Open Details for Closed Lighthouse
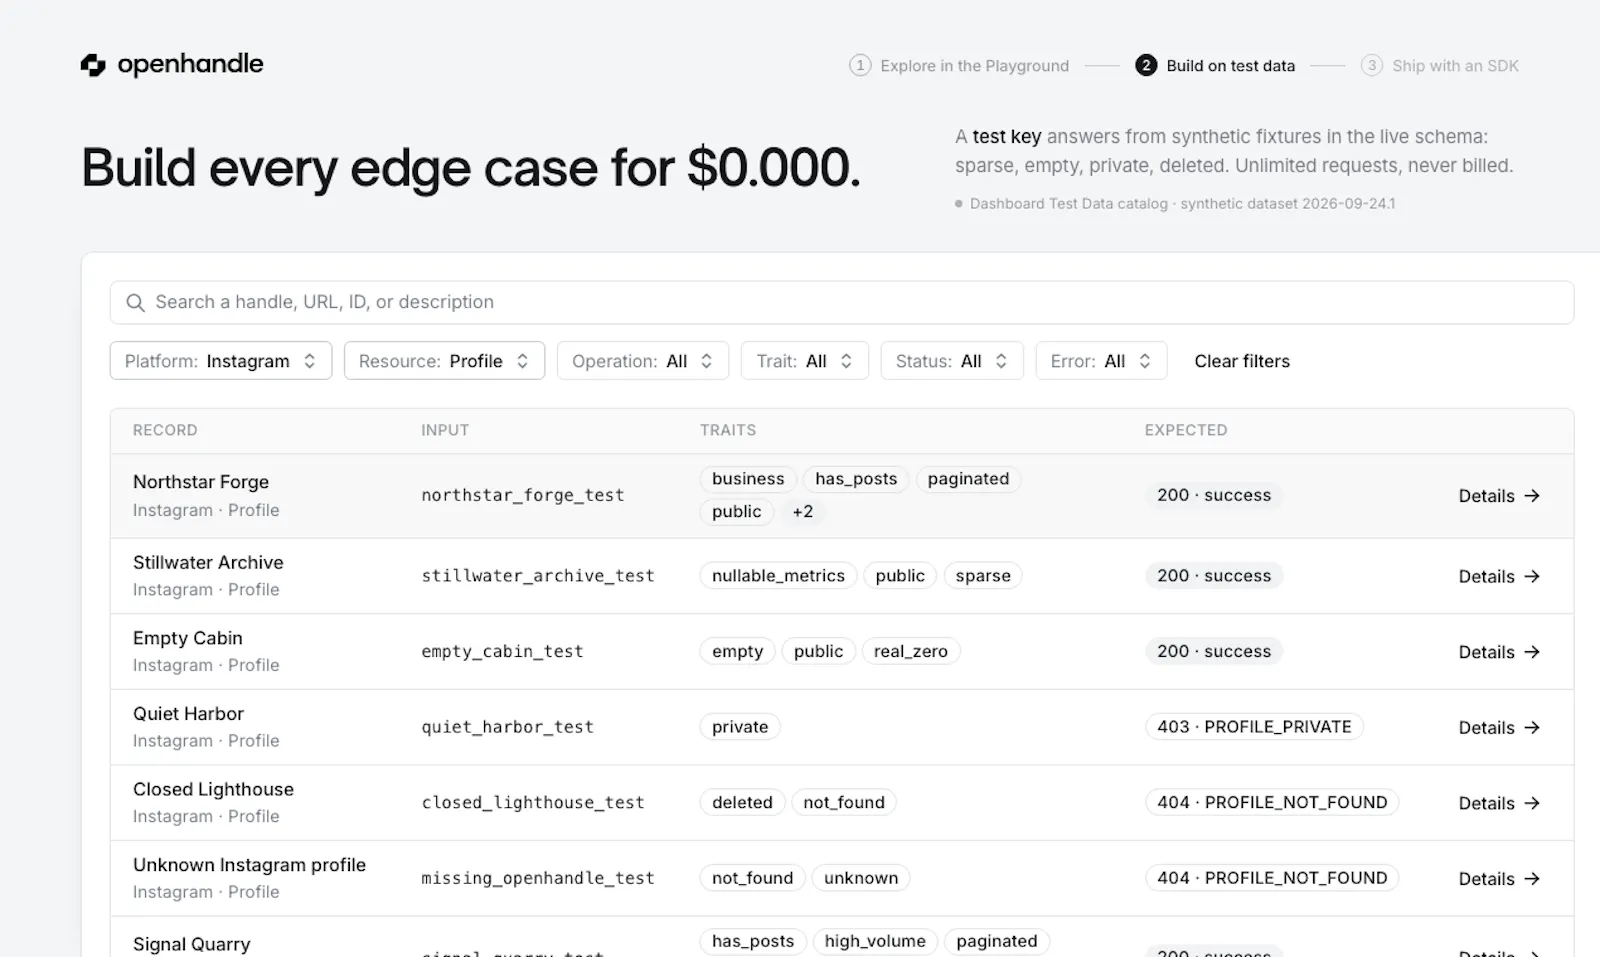1600x957 pixels. (x=1499, y=803)
